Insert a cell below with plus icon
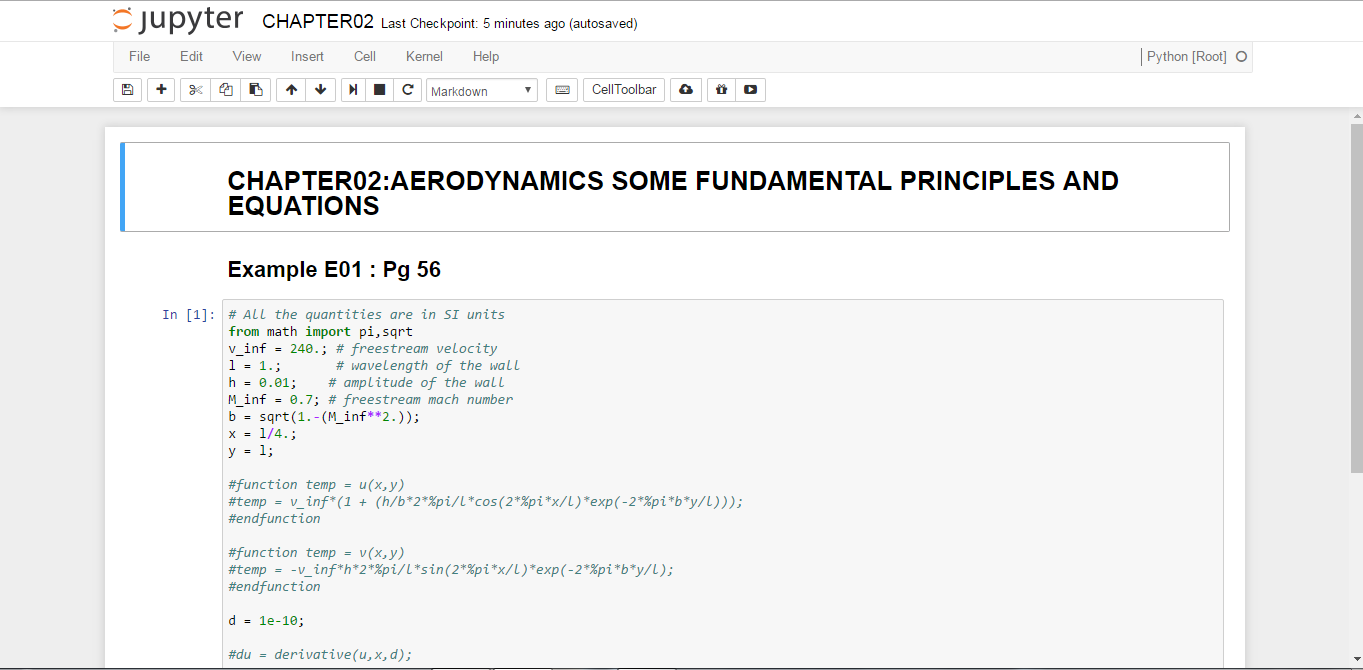1363x670 pixels. 161,90
